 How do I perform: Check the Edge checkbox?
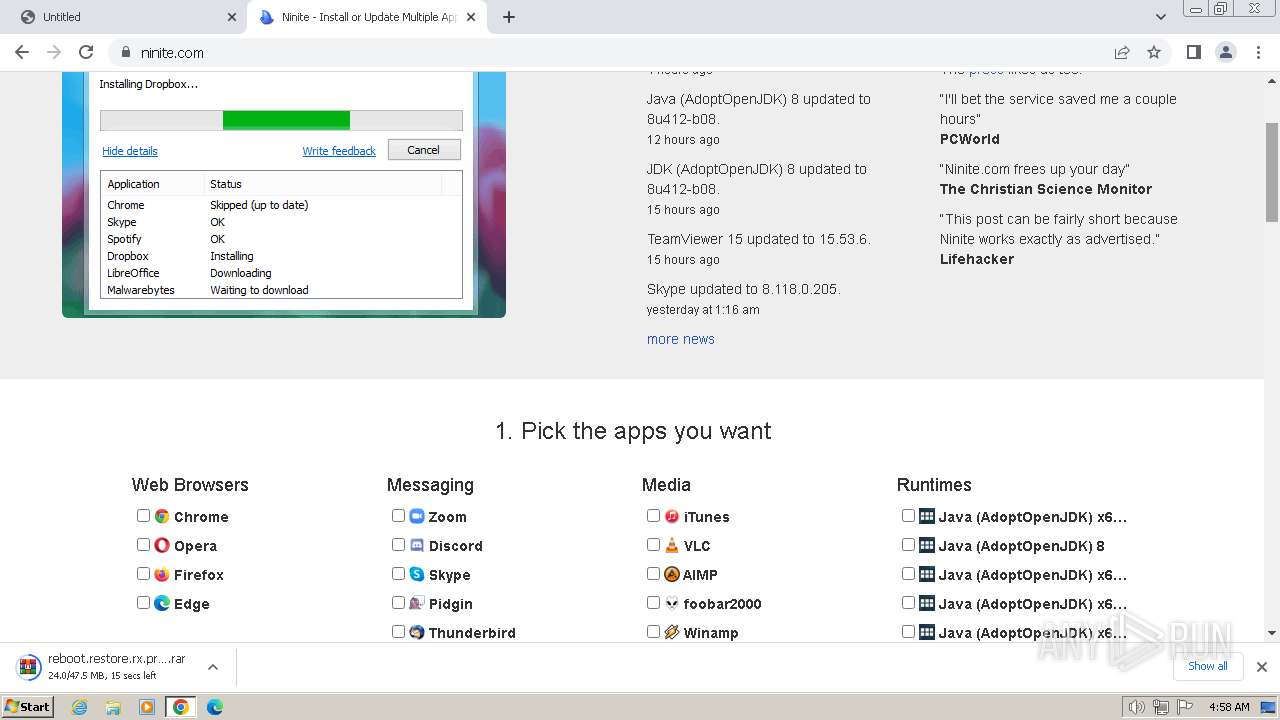click(144, 603)
